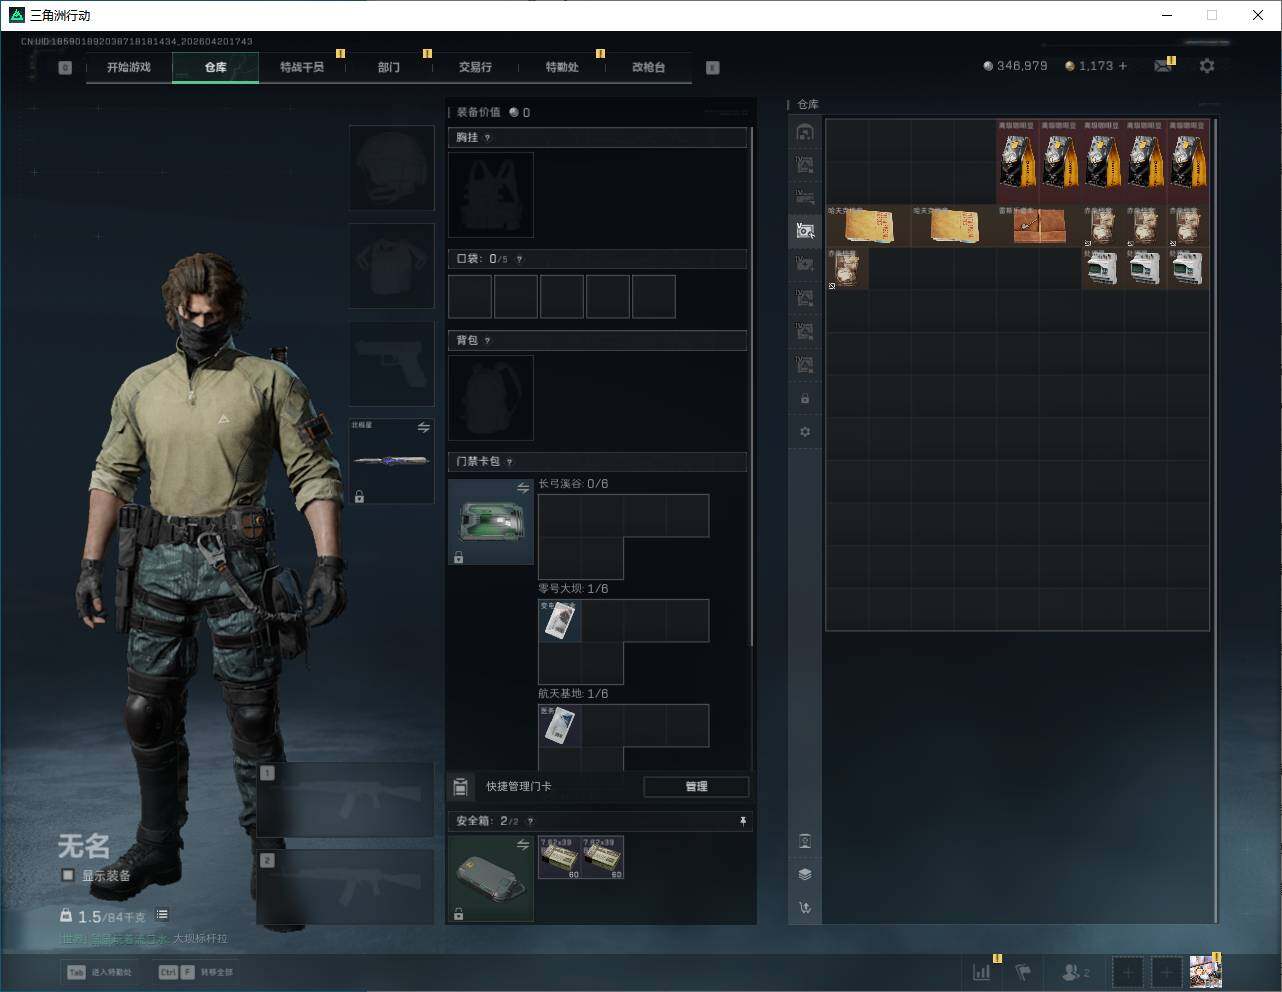
Task: Open the 特勤处 tab
Action: pyautogui.click(x=562, y=67)
